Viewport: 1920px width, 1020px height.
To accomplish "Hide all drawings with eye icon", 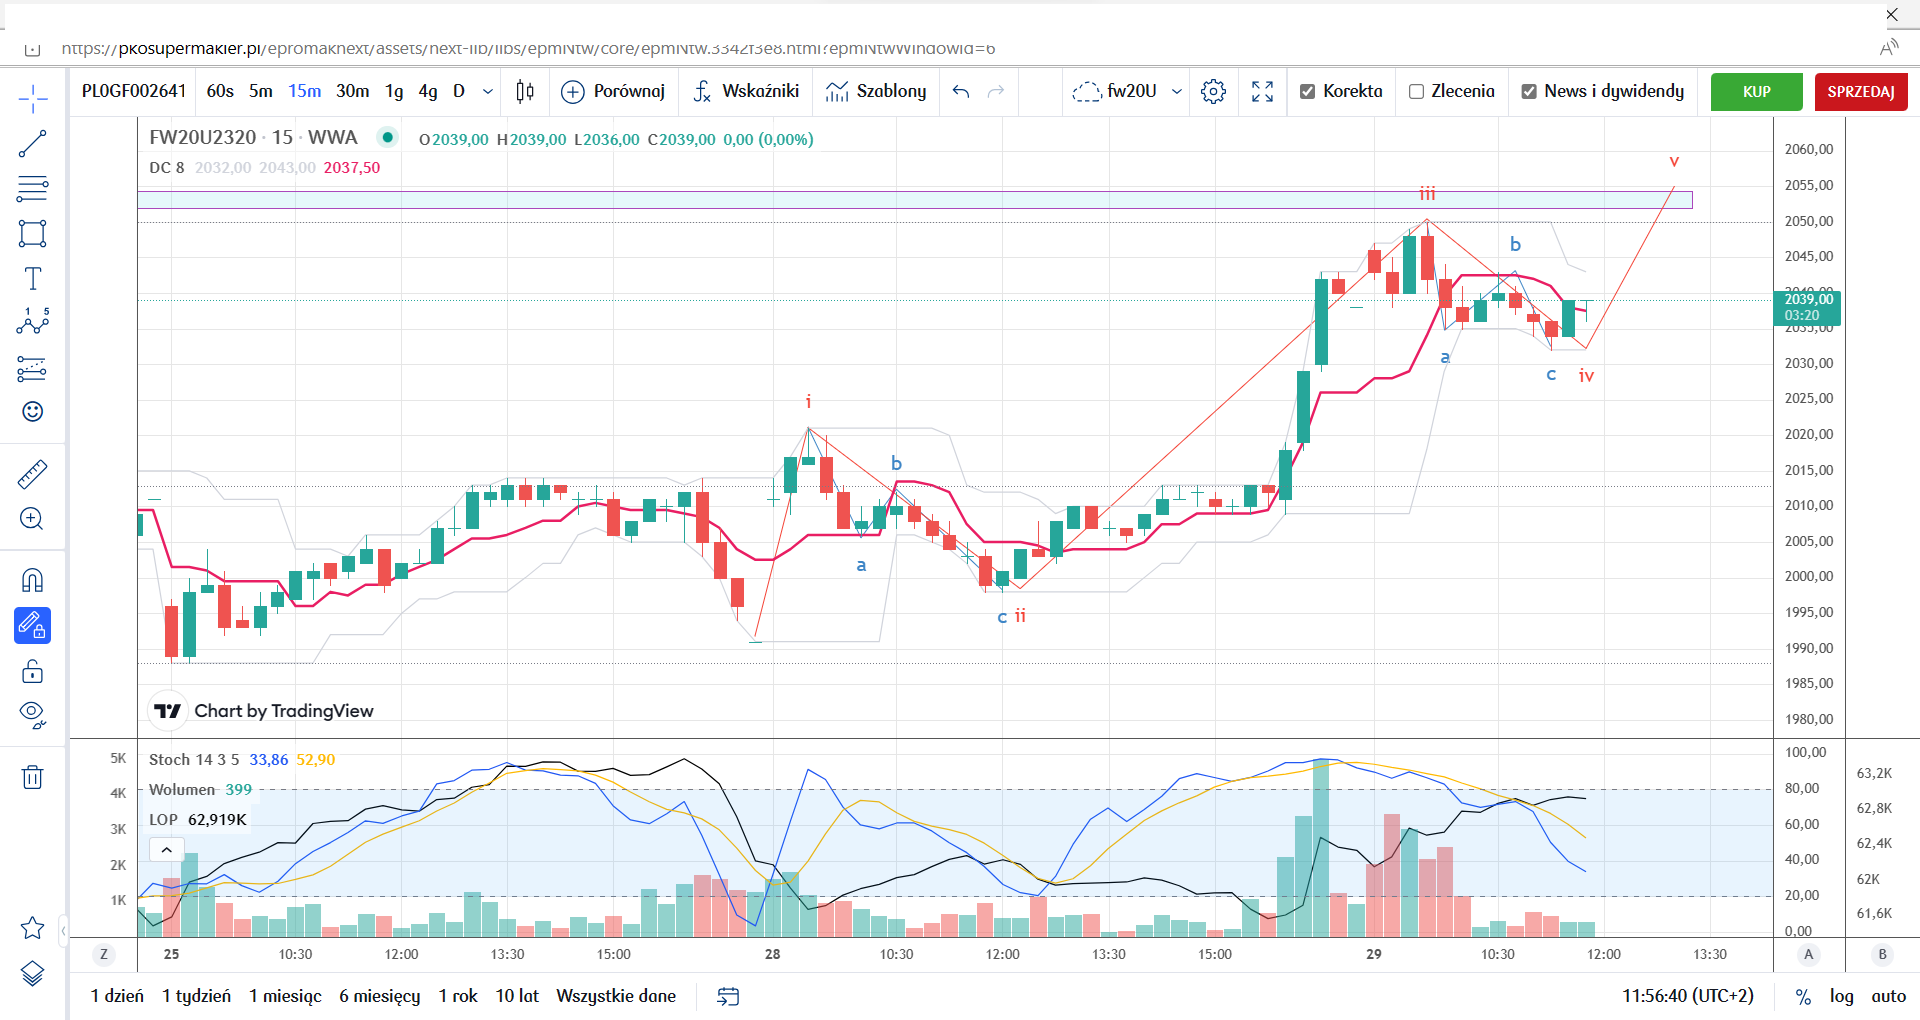I will [32, 715].
